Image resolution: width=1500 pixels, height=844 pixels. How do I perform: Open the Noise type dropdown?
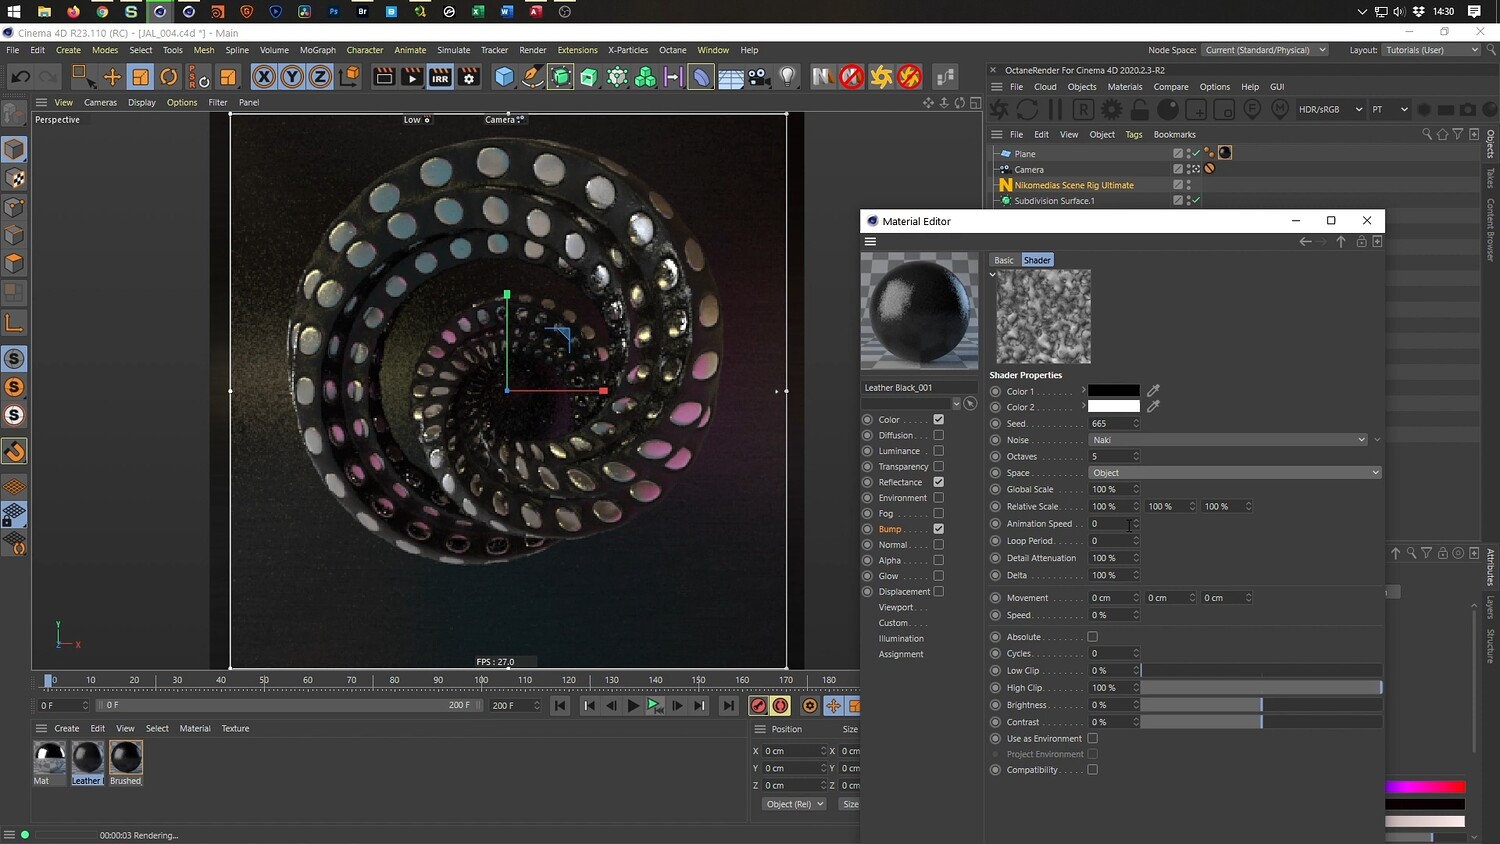click(x=1227, y=440)
